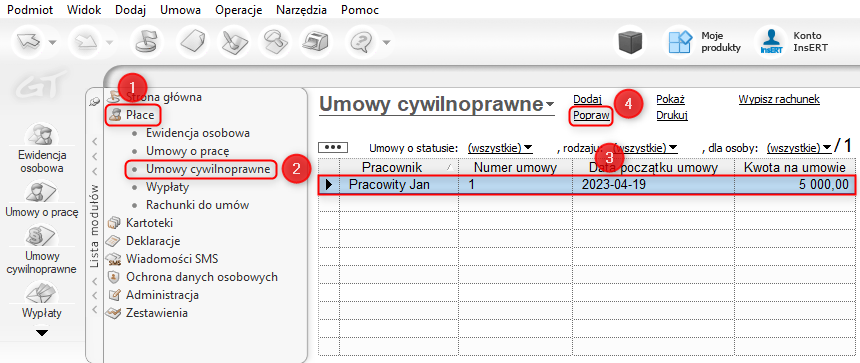This screenshot has height=363, width=860.
Task: Click the Wypłaty envelope shortcut icon
Action: (42, 292)
